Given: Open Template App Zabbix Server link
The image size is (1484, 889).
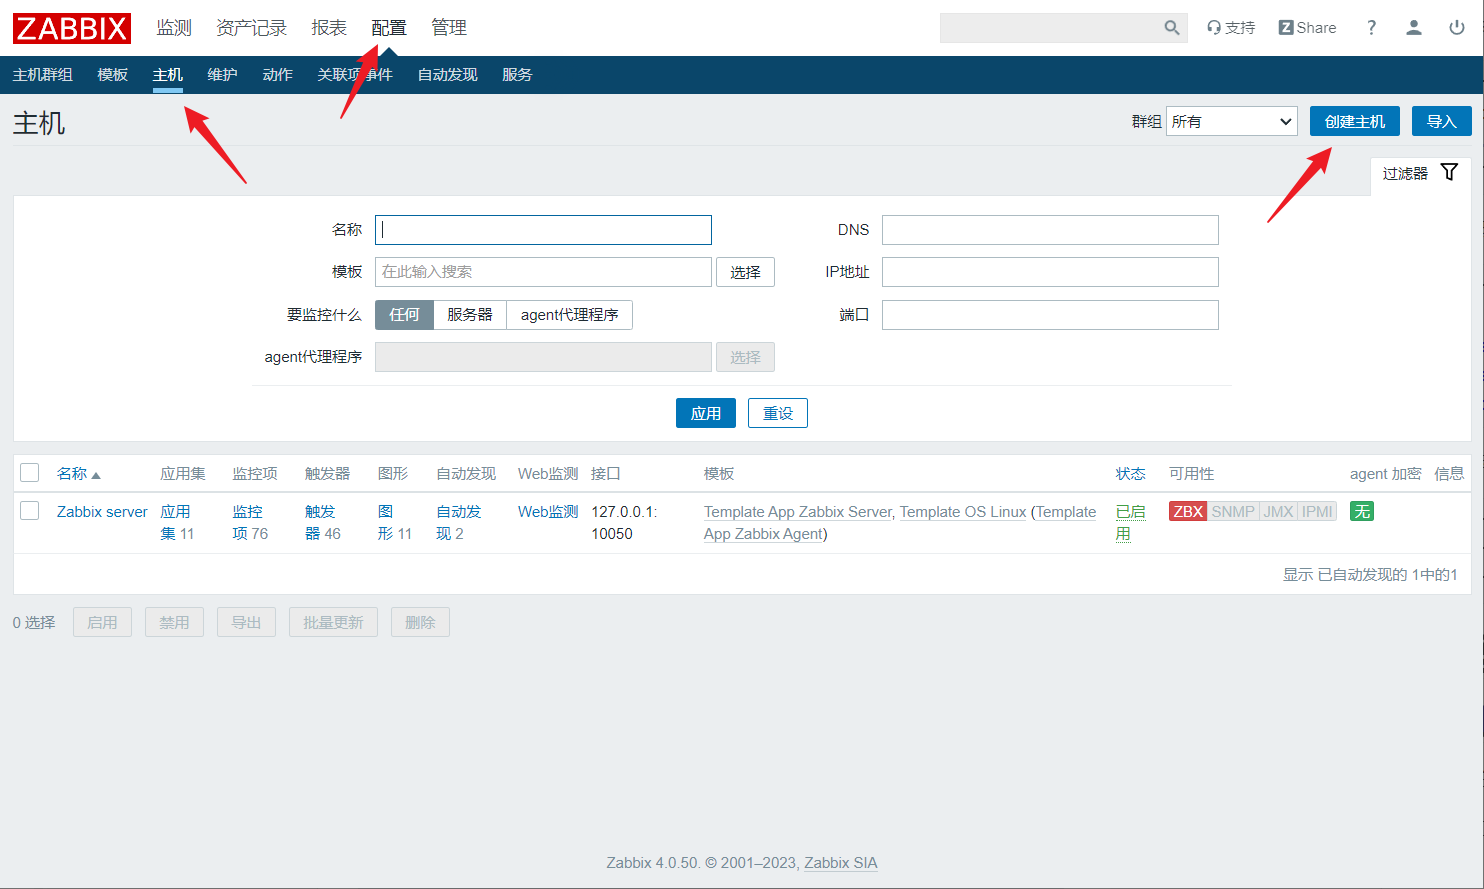Looking at the screenshot, I should [797, 511].
